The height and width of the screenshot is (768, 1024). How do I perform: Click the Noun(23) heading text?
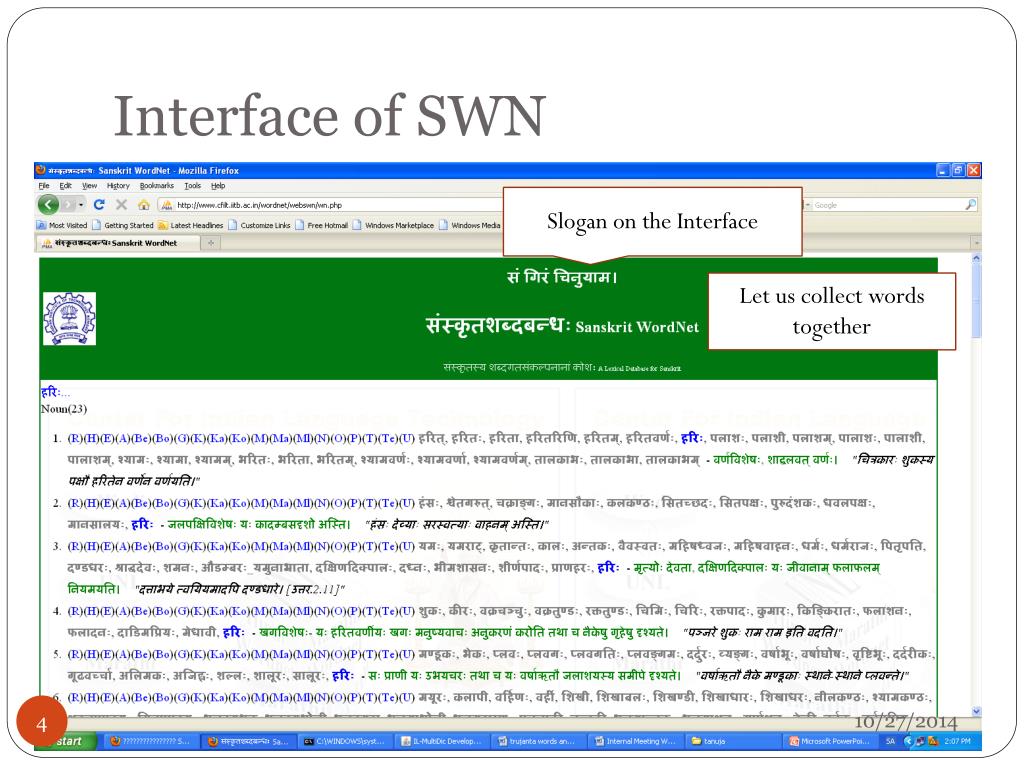[x=63, y=409]
